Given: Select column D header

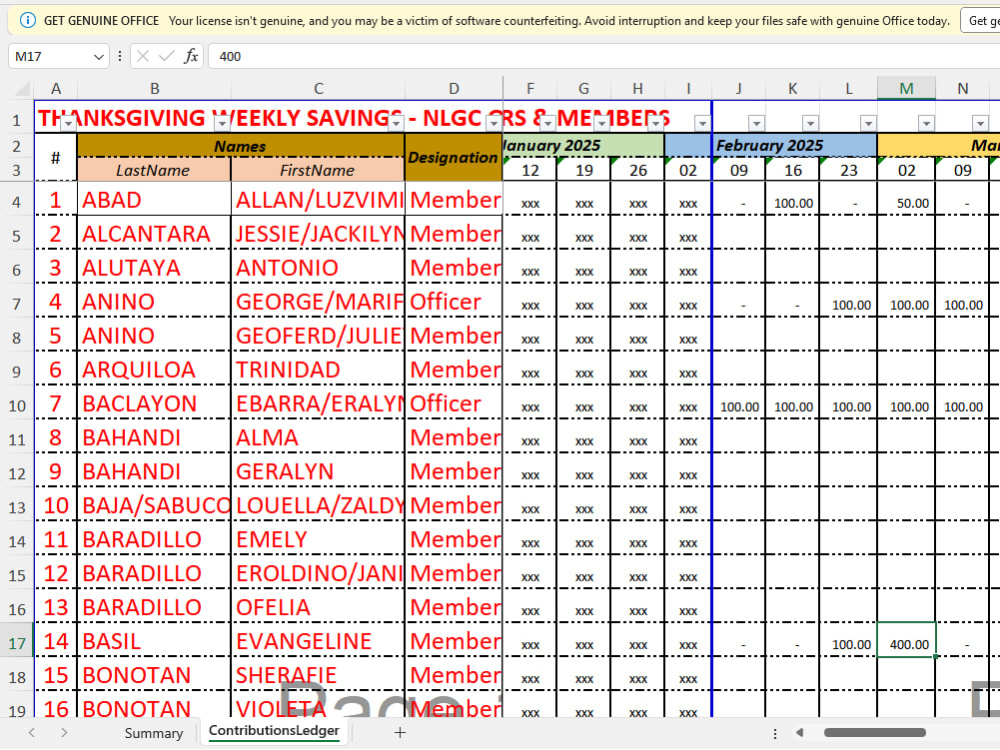Looking at the screenshot, I should (x=453, y=89).
